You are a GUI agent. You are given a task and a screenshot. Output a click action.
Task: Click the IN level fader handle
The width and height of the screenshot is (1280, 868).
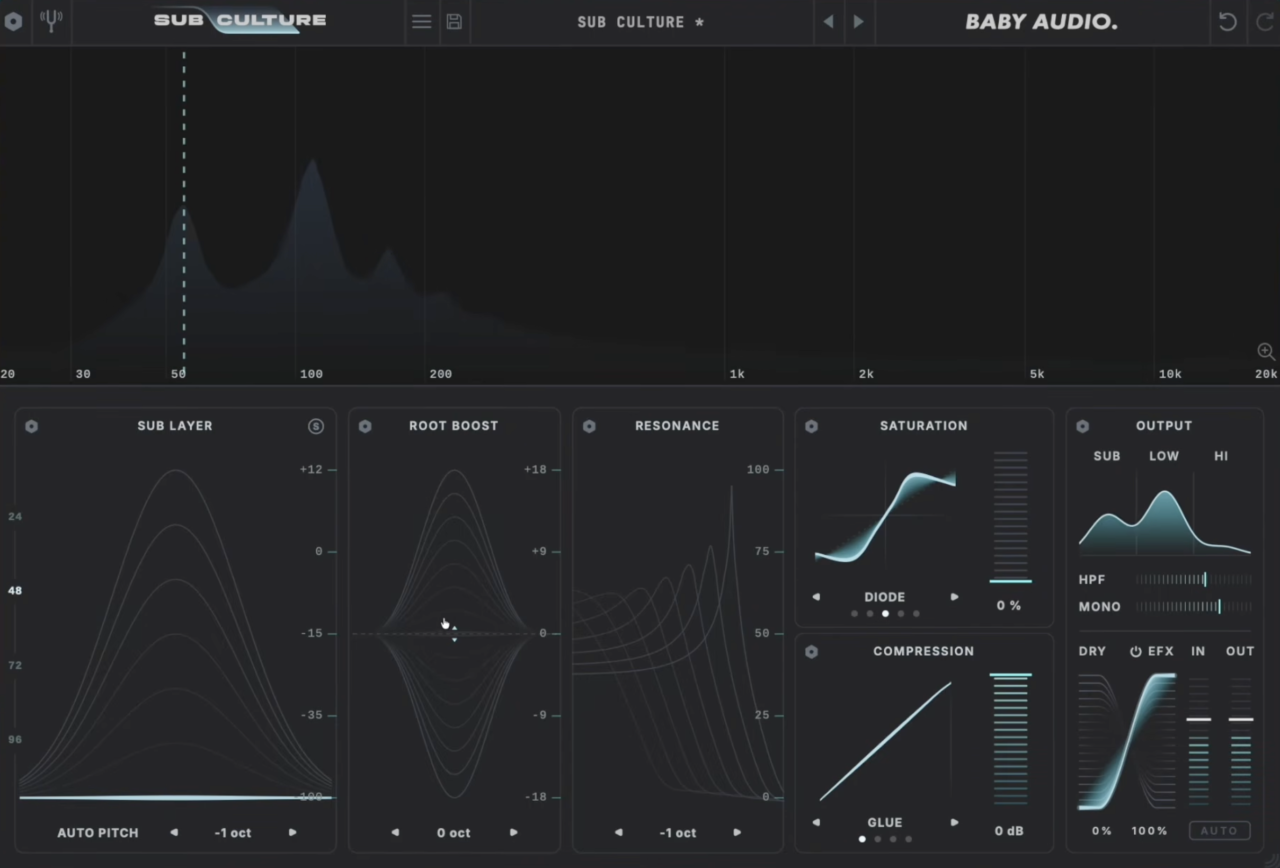pyautogui.click(x=1198, y=719)
